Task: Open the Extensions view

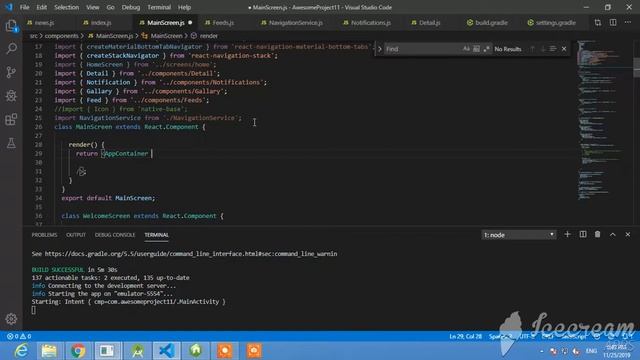Action: click(11, 119)
